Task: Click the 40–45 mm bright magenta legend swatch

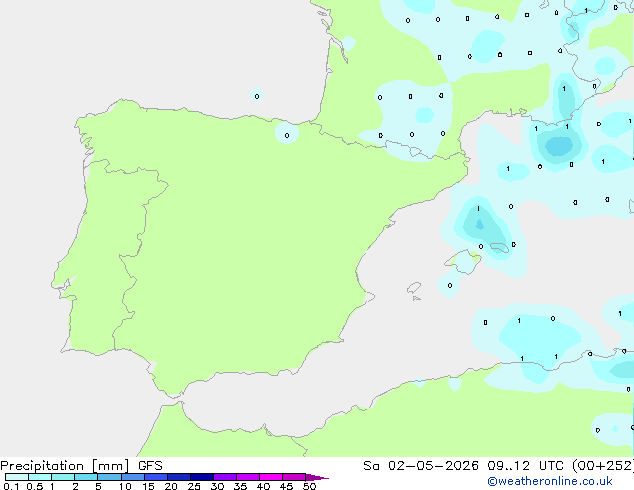Action: [271, 477]
